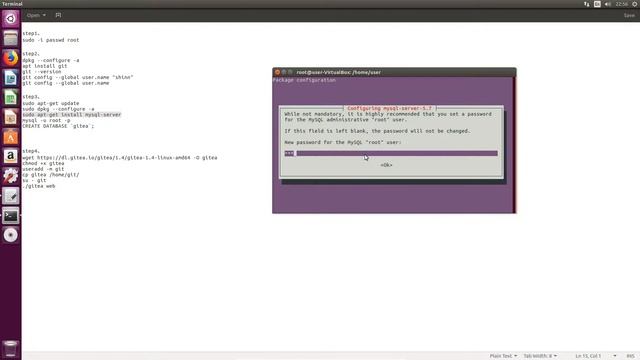Image resolution: width=640 pixels, height=360 pixels.
Task: Open the network indicator in top panel
Action: (587, 4)
